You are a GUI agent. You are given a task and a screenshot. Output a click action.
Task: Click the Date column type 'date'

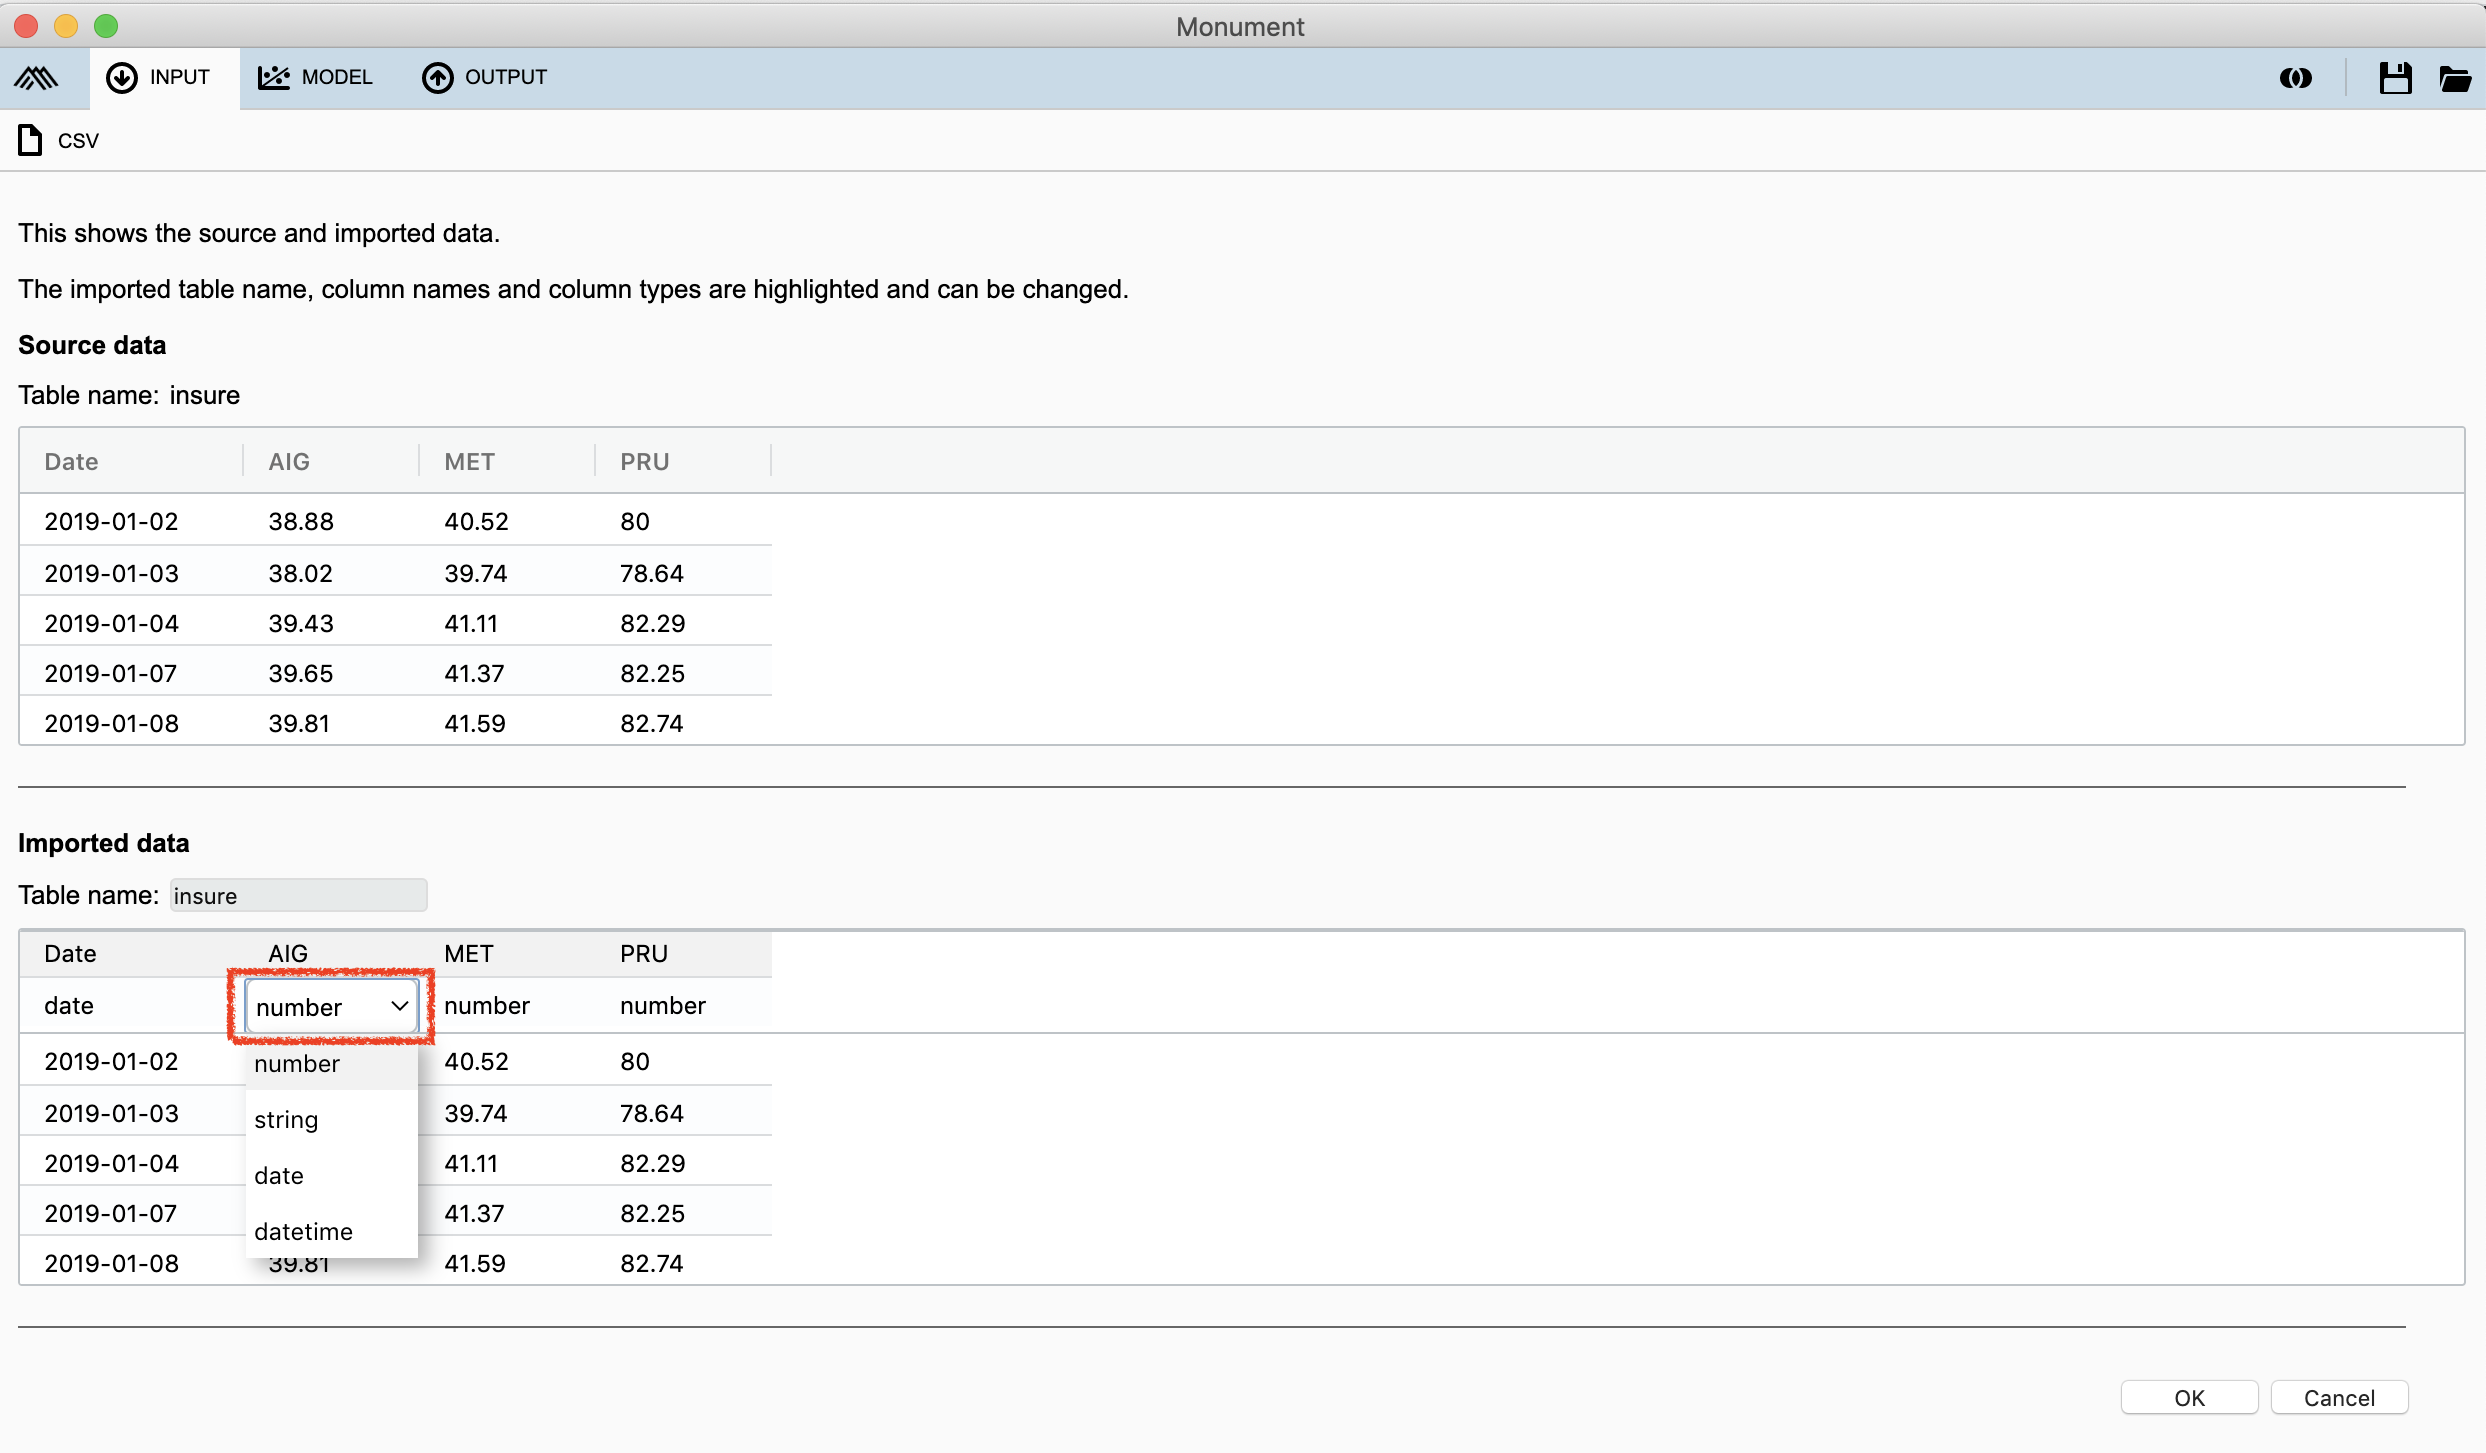point(69,1006)
